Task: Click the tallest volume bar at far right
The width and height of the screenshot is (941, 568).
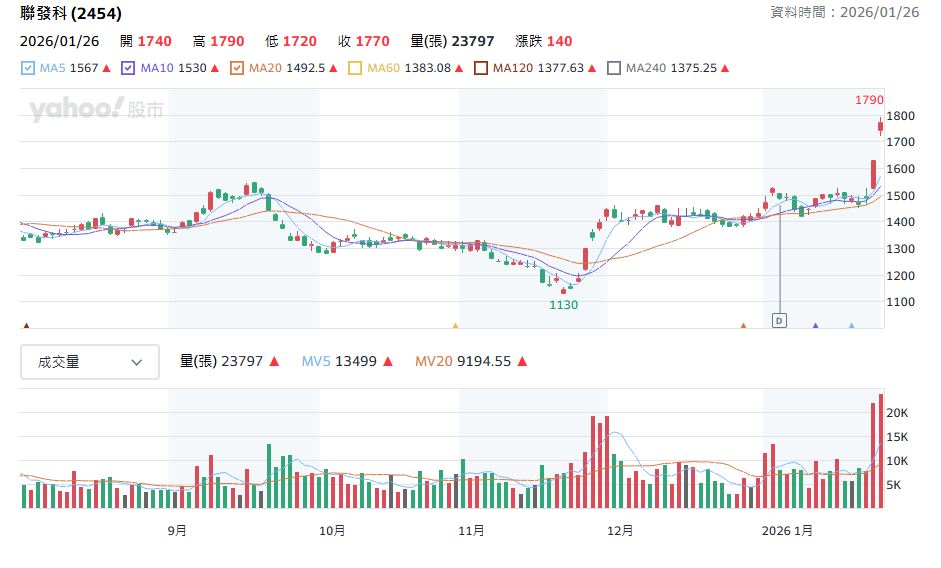Action: [x=881, y=450]
